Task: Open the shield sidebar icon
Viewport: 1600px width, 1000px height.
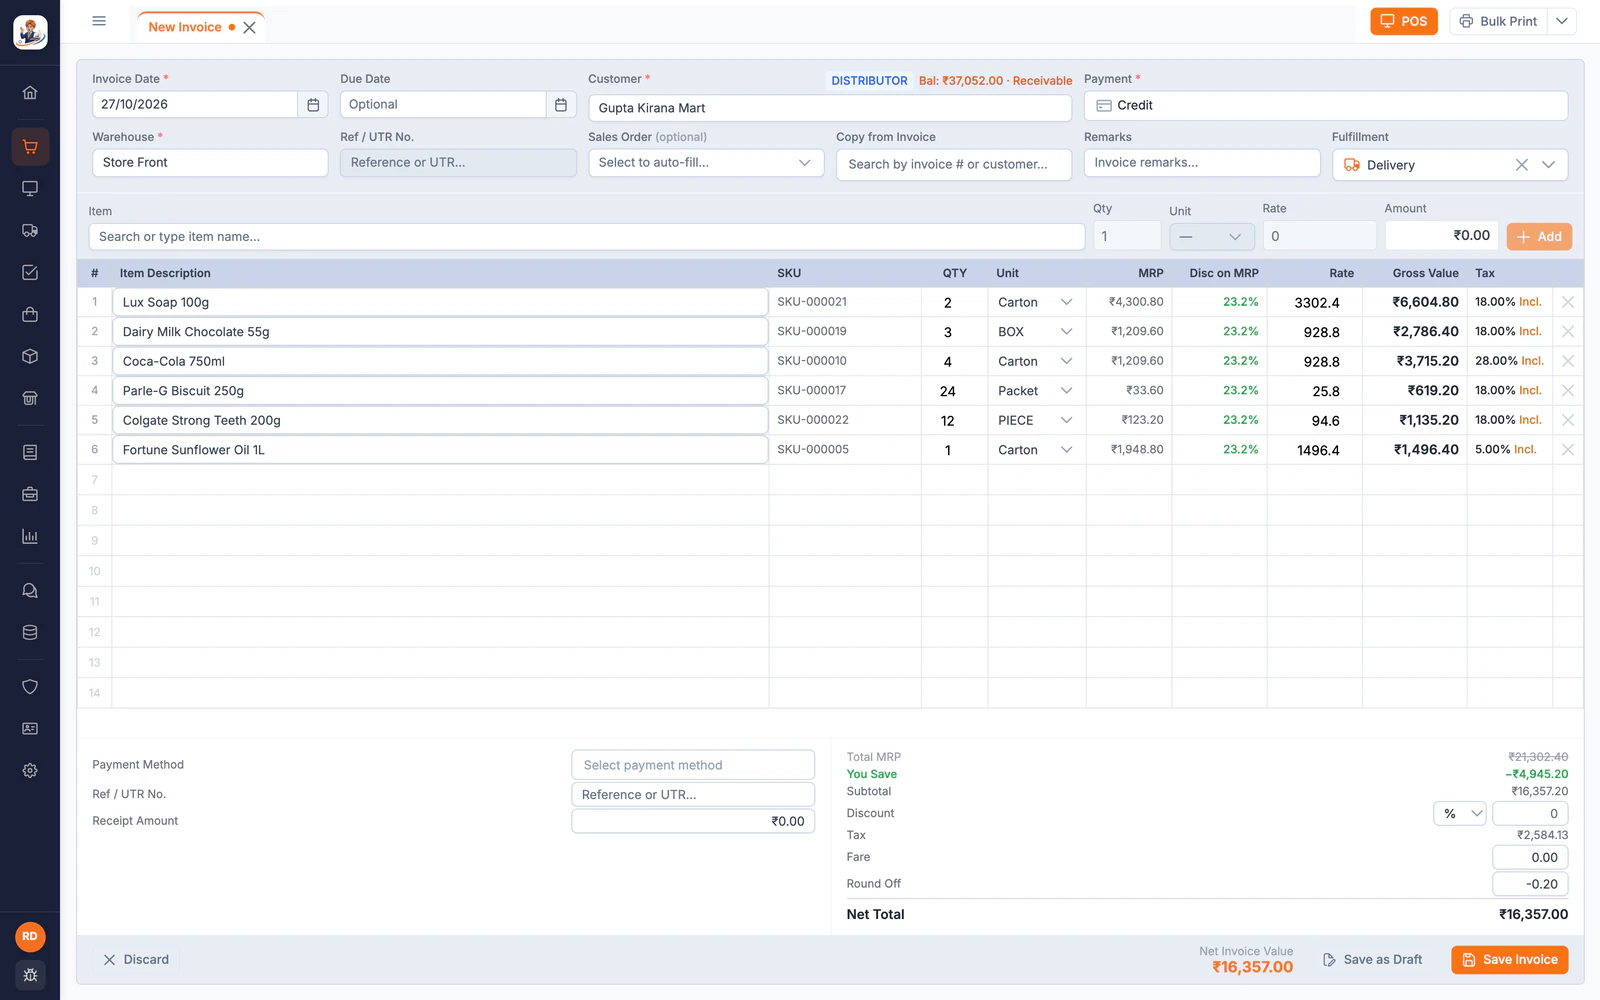Action: pyautogui.click(x=30, y=687)
